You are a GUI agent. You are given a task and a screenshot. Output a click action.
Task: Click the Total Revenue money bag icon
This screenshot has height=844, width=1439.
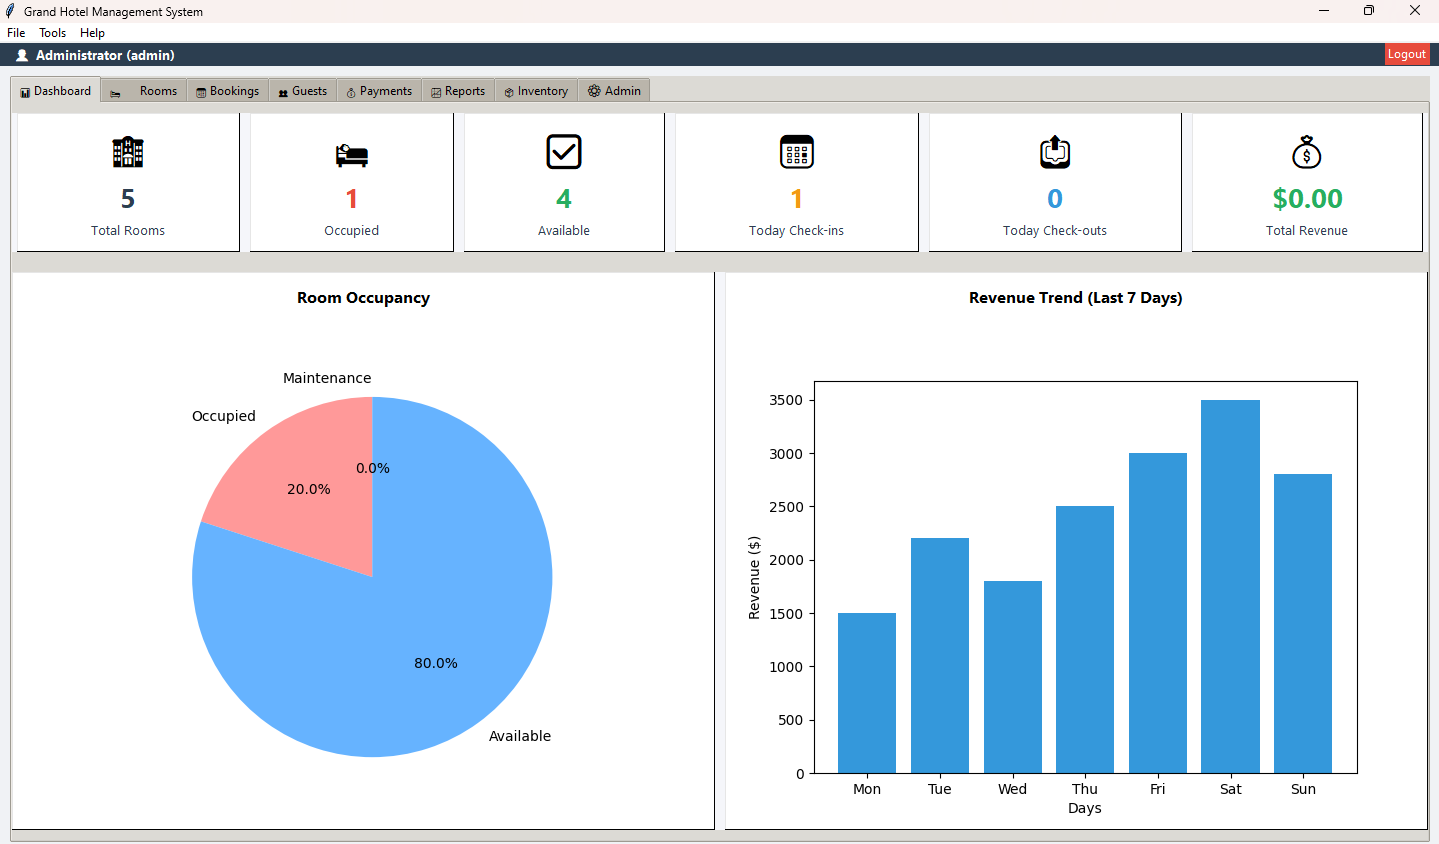pos(1307,152)
